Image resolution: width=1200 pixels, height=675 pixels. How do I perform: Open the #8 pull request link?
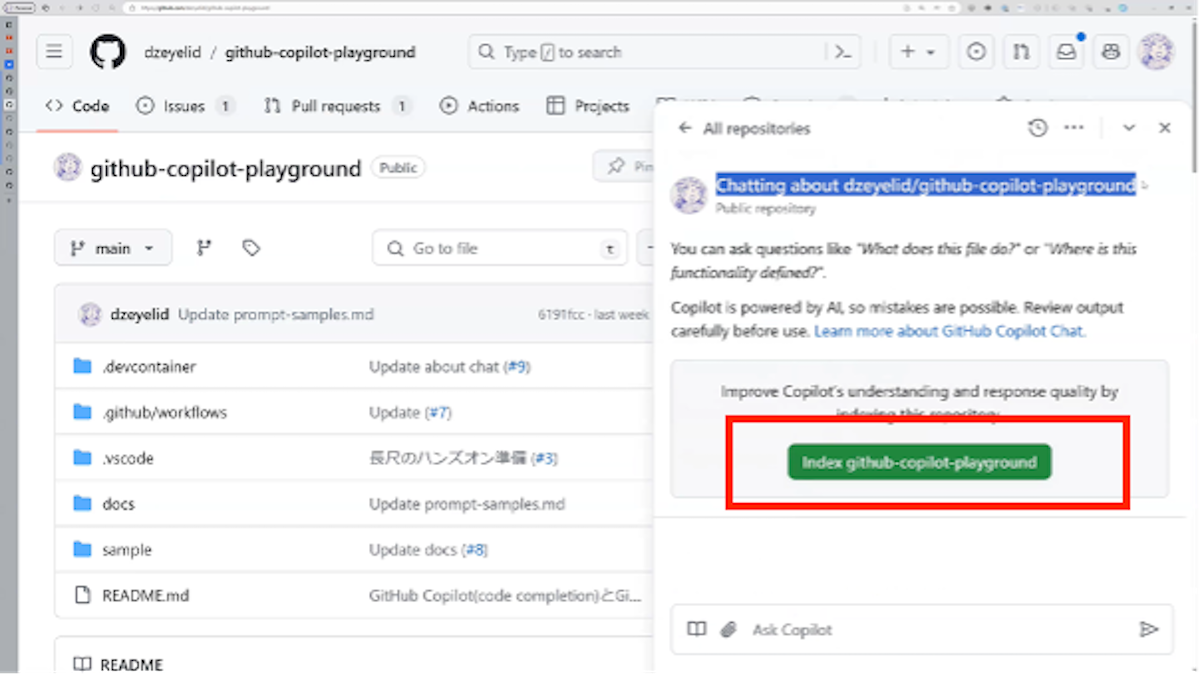474,550
